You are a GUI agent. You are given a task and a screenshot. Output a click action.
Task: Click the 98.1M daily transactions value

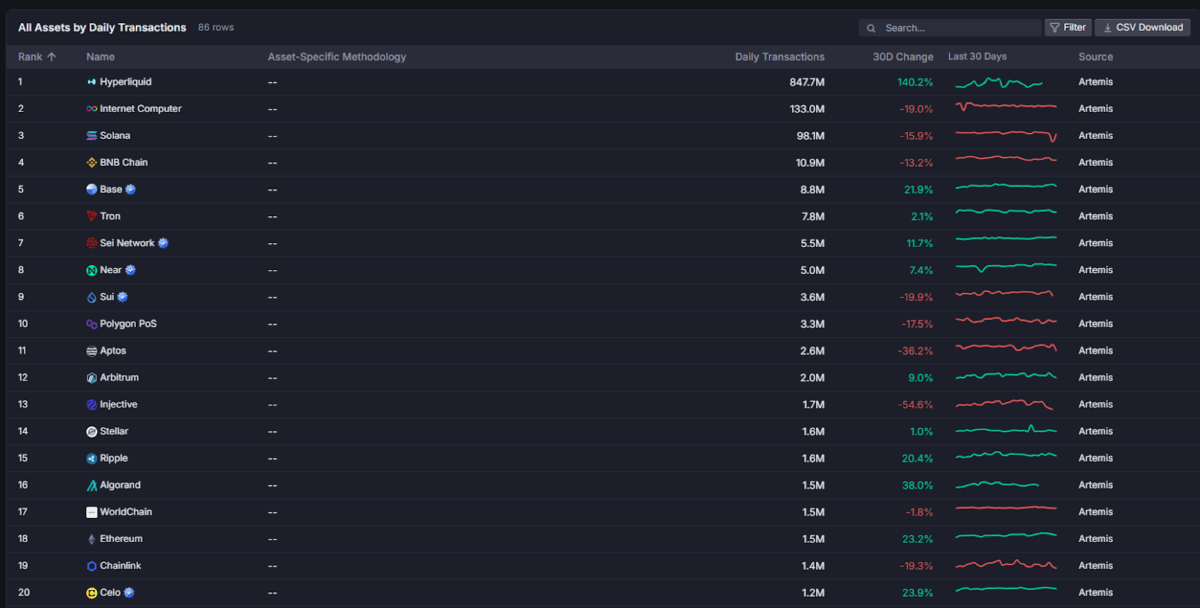[x=810, y=136]
